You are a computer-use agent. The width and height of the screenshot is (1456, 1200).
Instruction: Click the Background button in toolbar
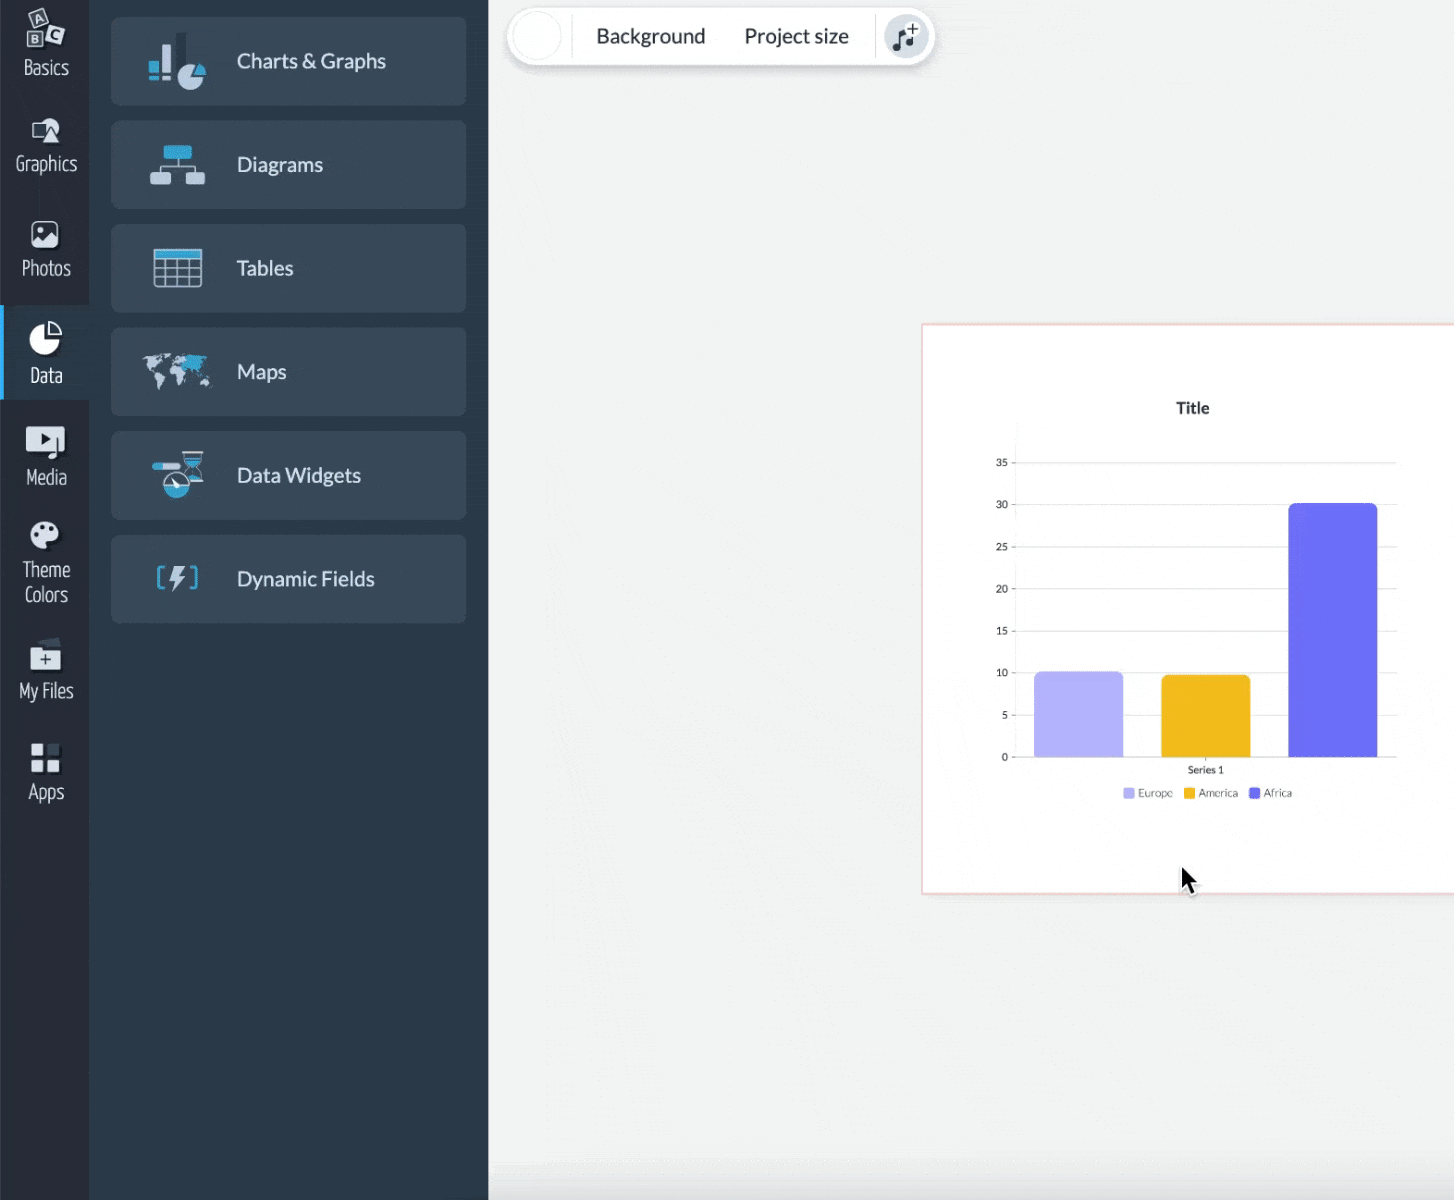coord(650,37)
